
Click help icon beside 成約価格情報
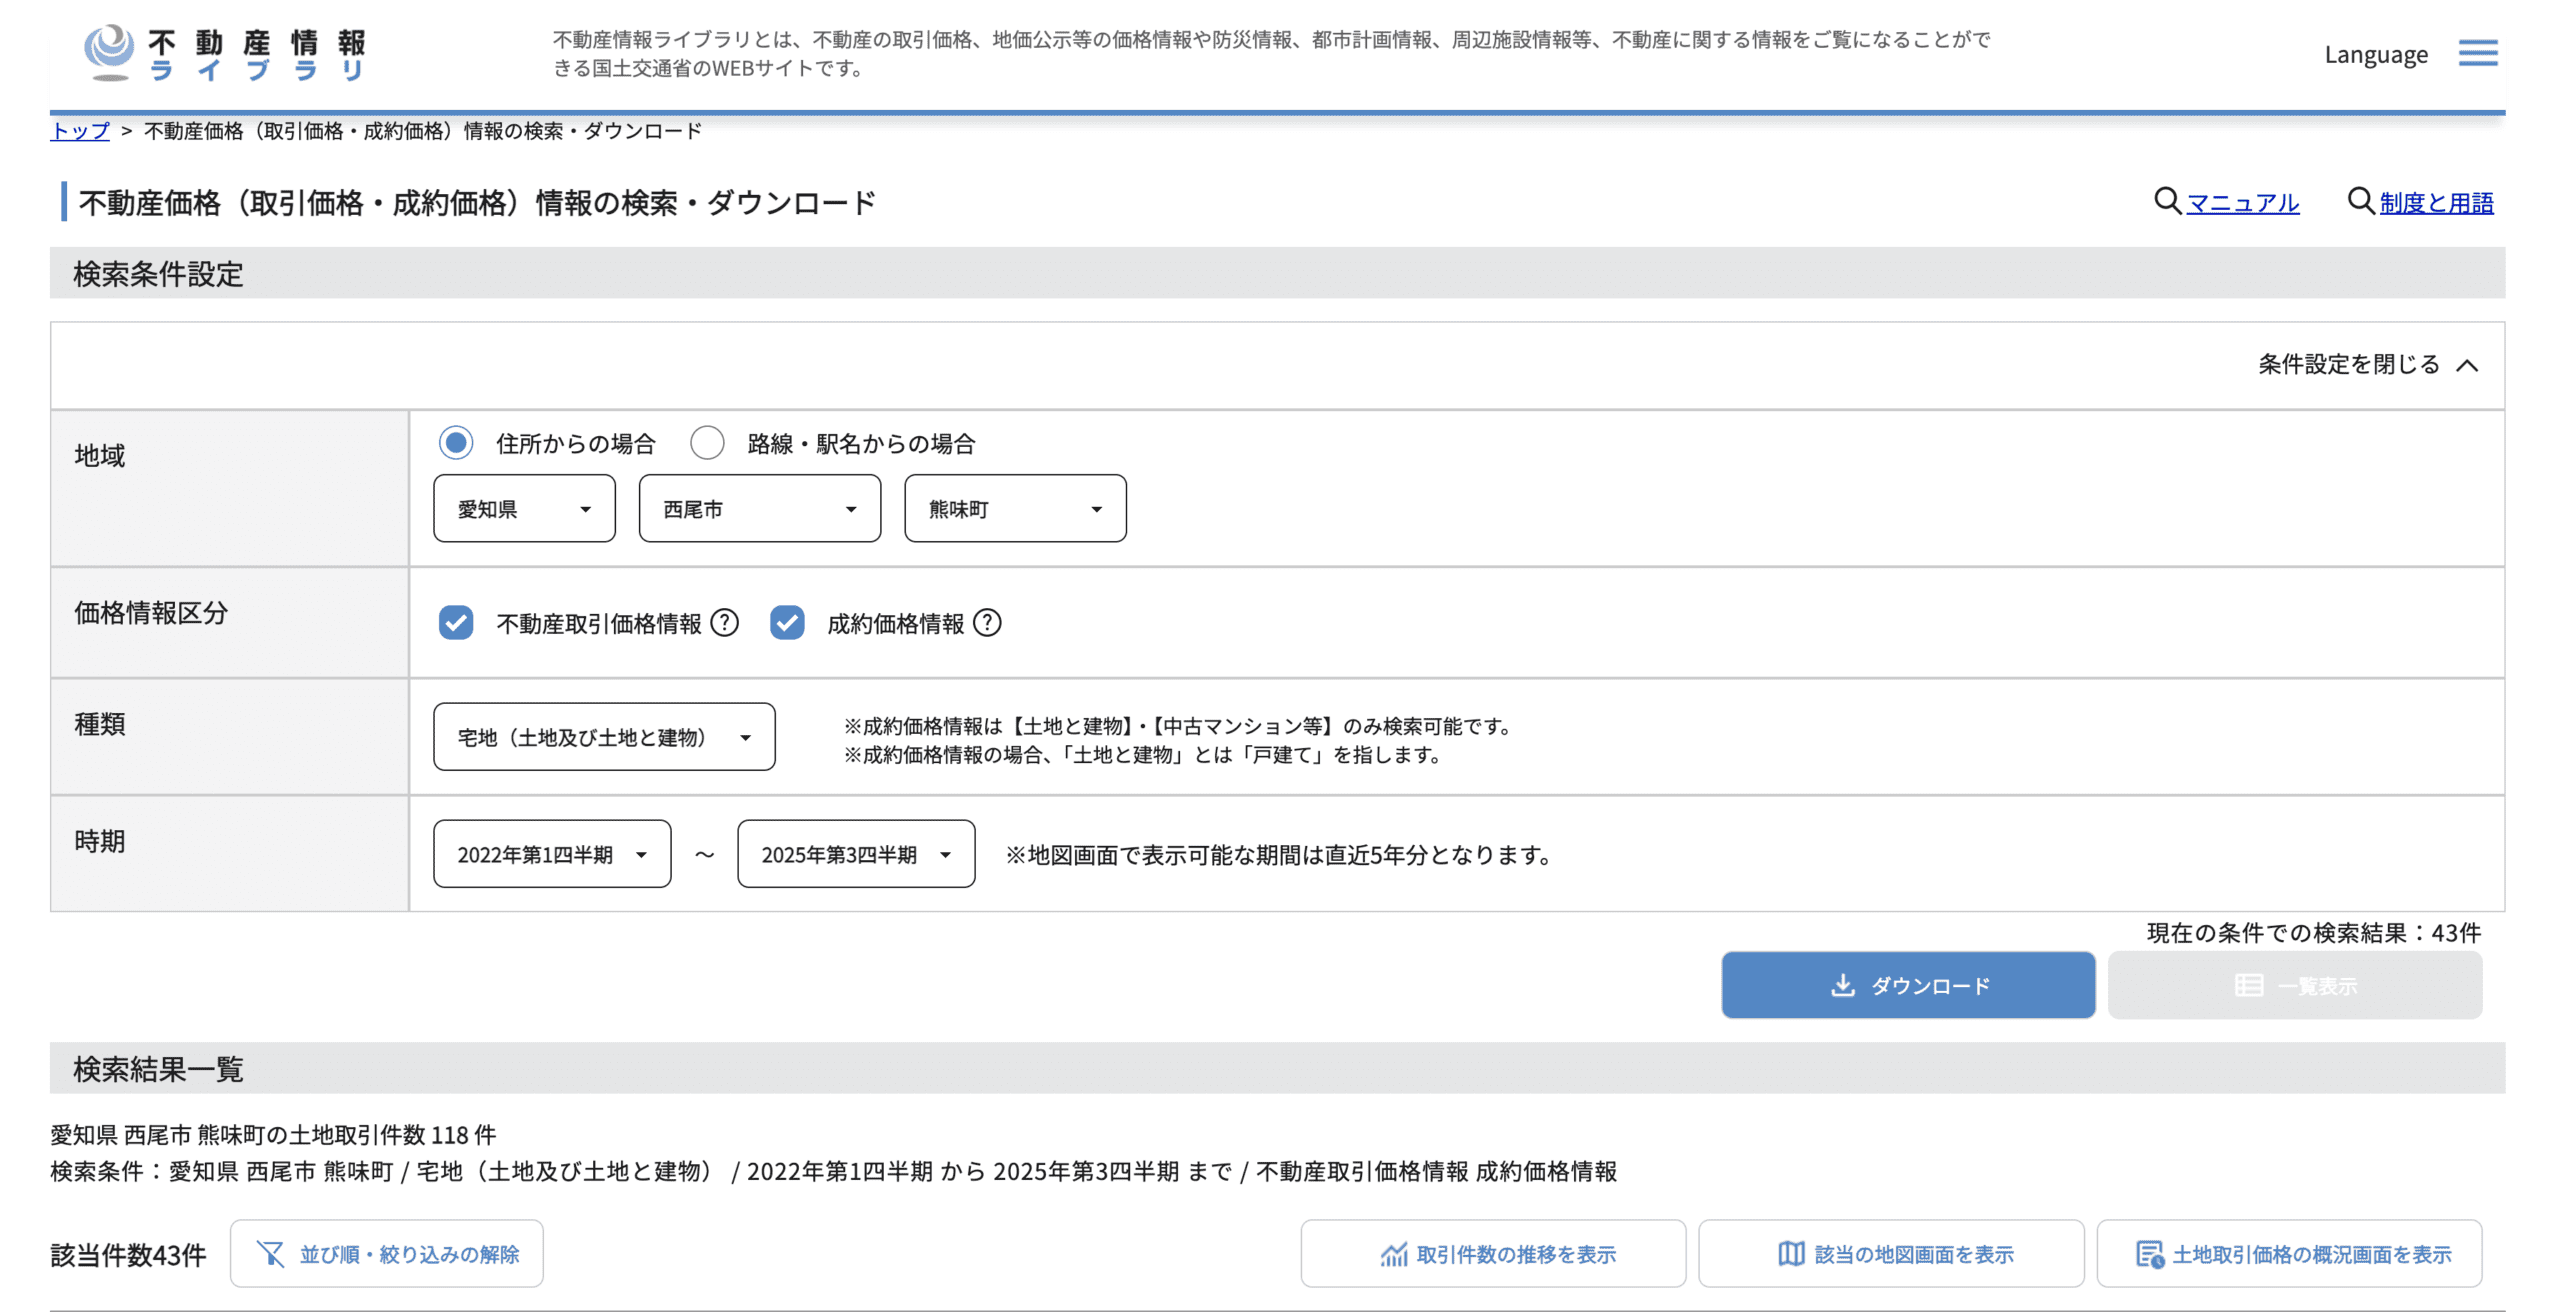point(987,623)
